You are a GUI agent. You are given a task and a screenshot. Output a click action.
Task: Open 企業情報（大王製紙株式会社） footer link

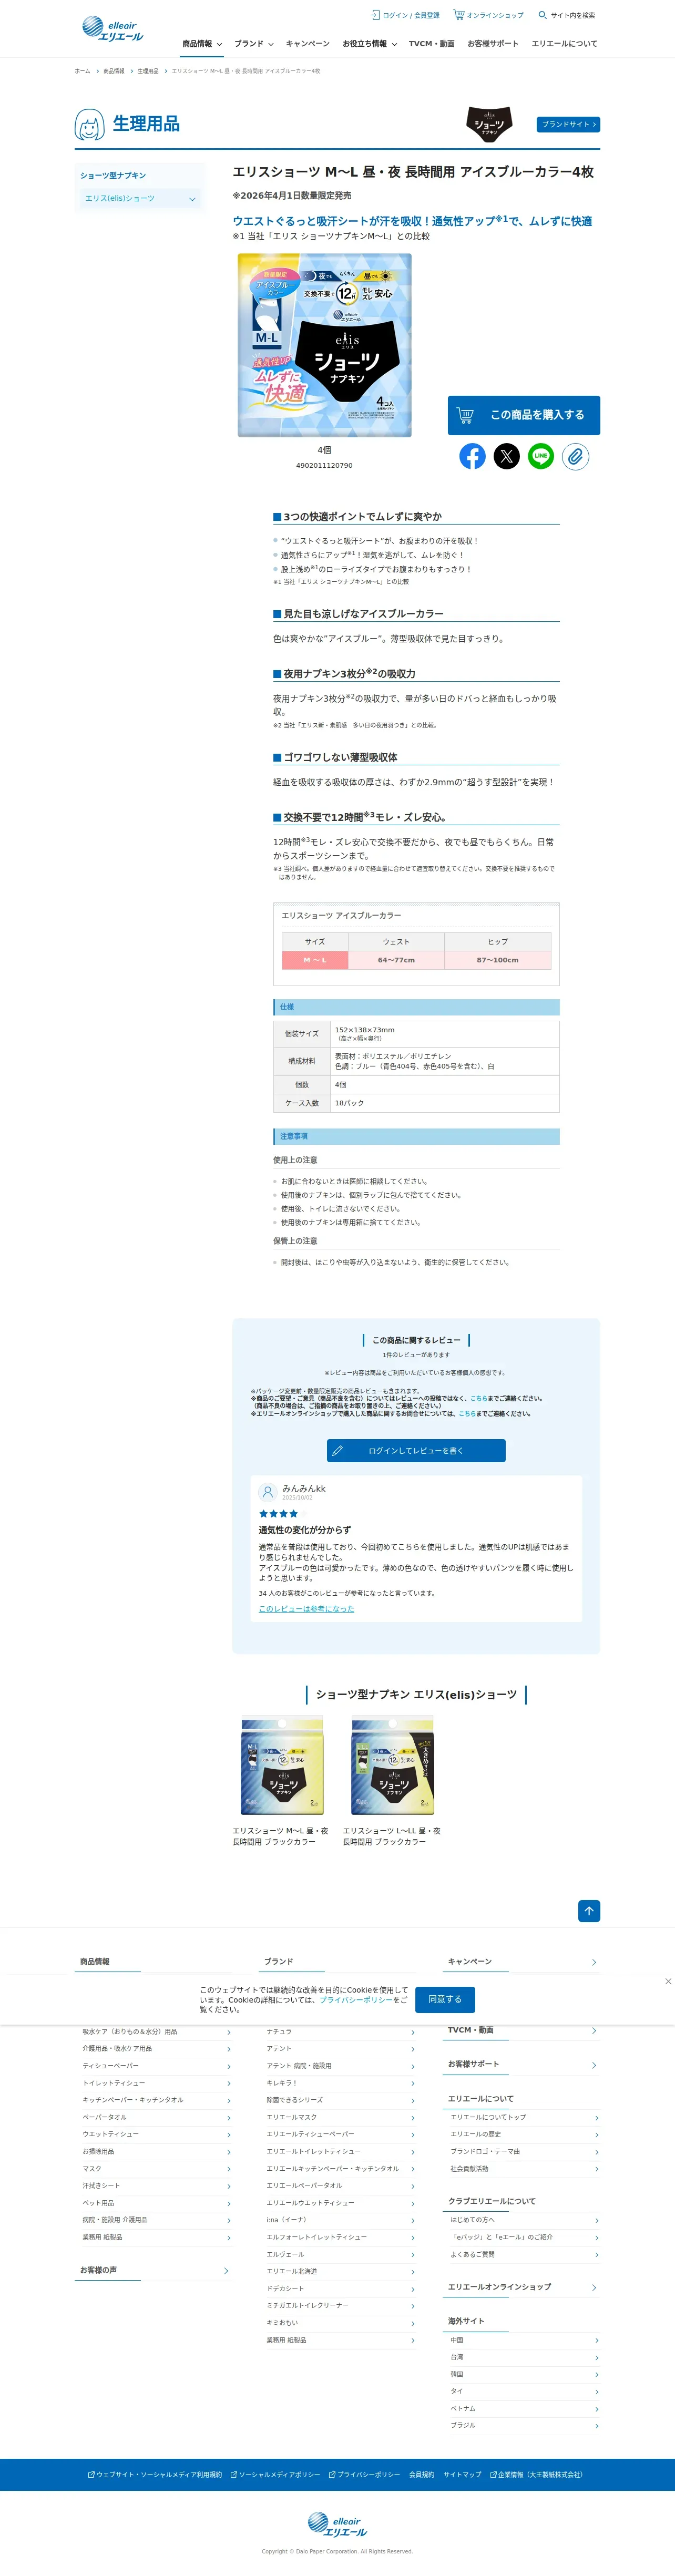click(536, 2475)
